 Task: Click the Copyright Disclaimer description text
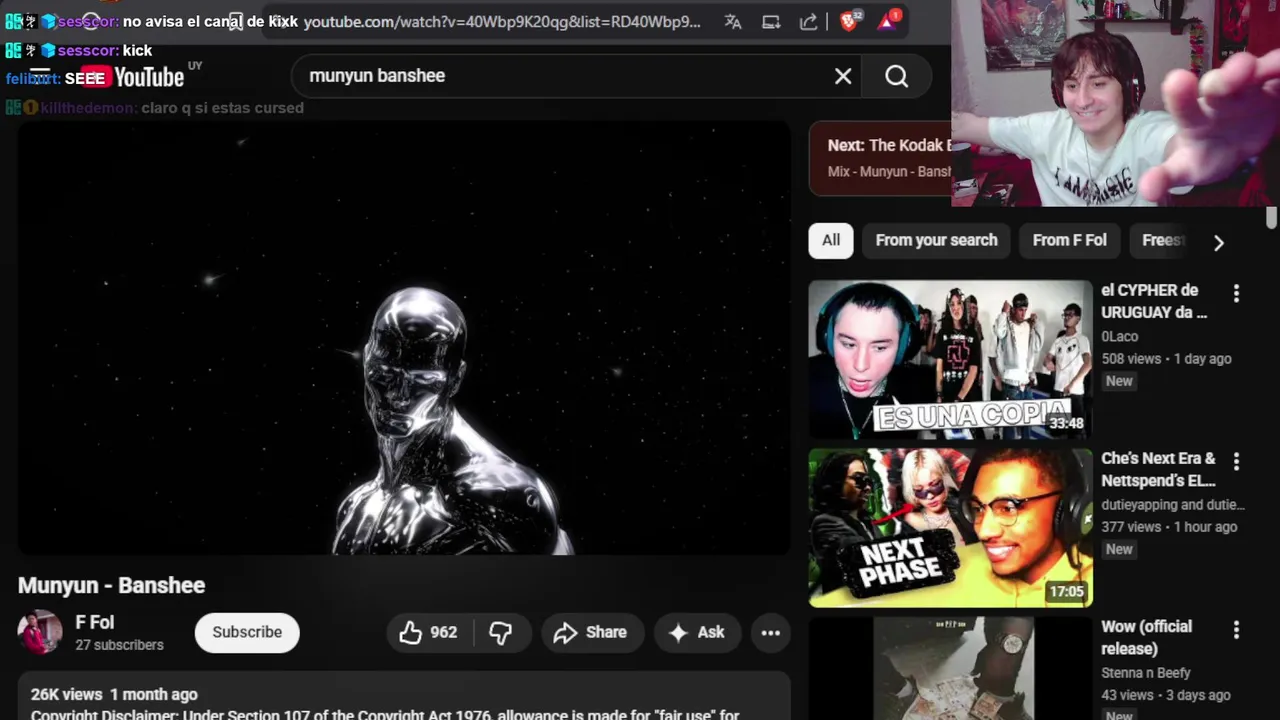pos(385,714)
